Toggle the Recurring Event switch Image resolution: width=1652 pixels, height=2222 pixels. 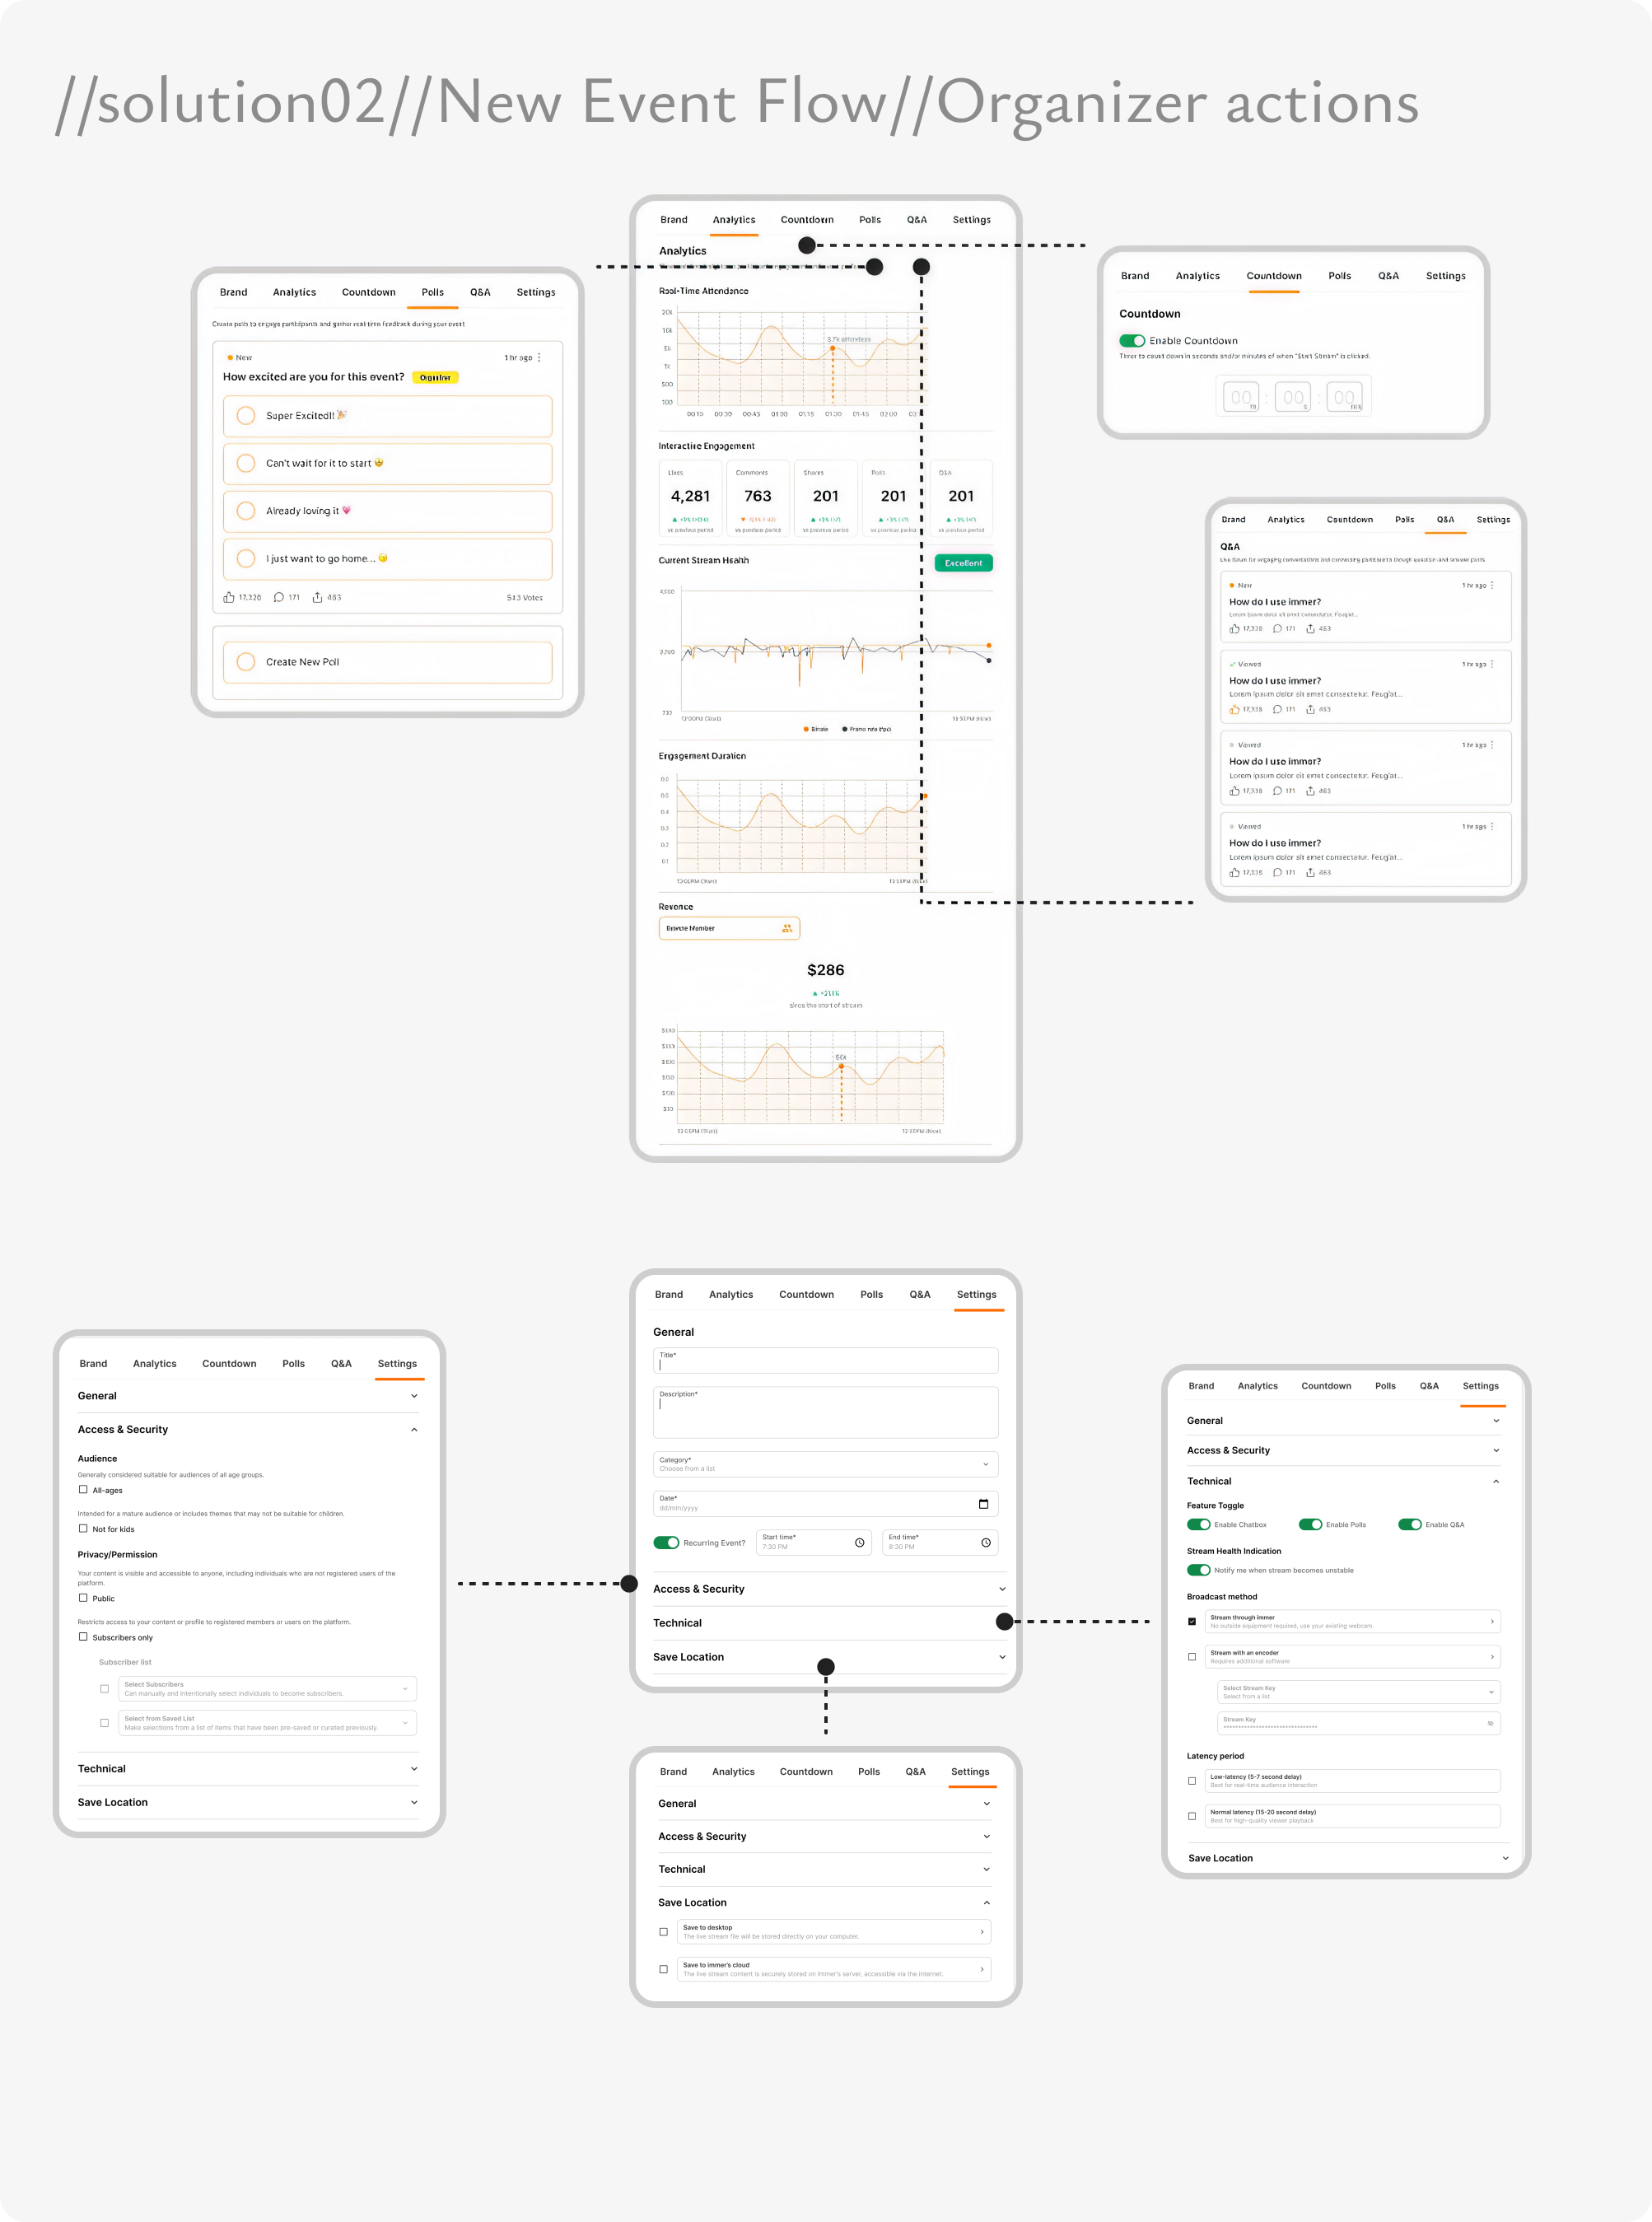coord(666,1542)
